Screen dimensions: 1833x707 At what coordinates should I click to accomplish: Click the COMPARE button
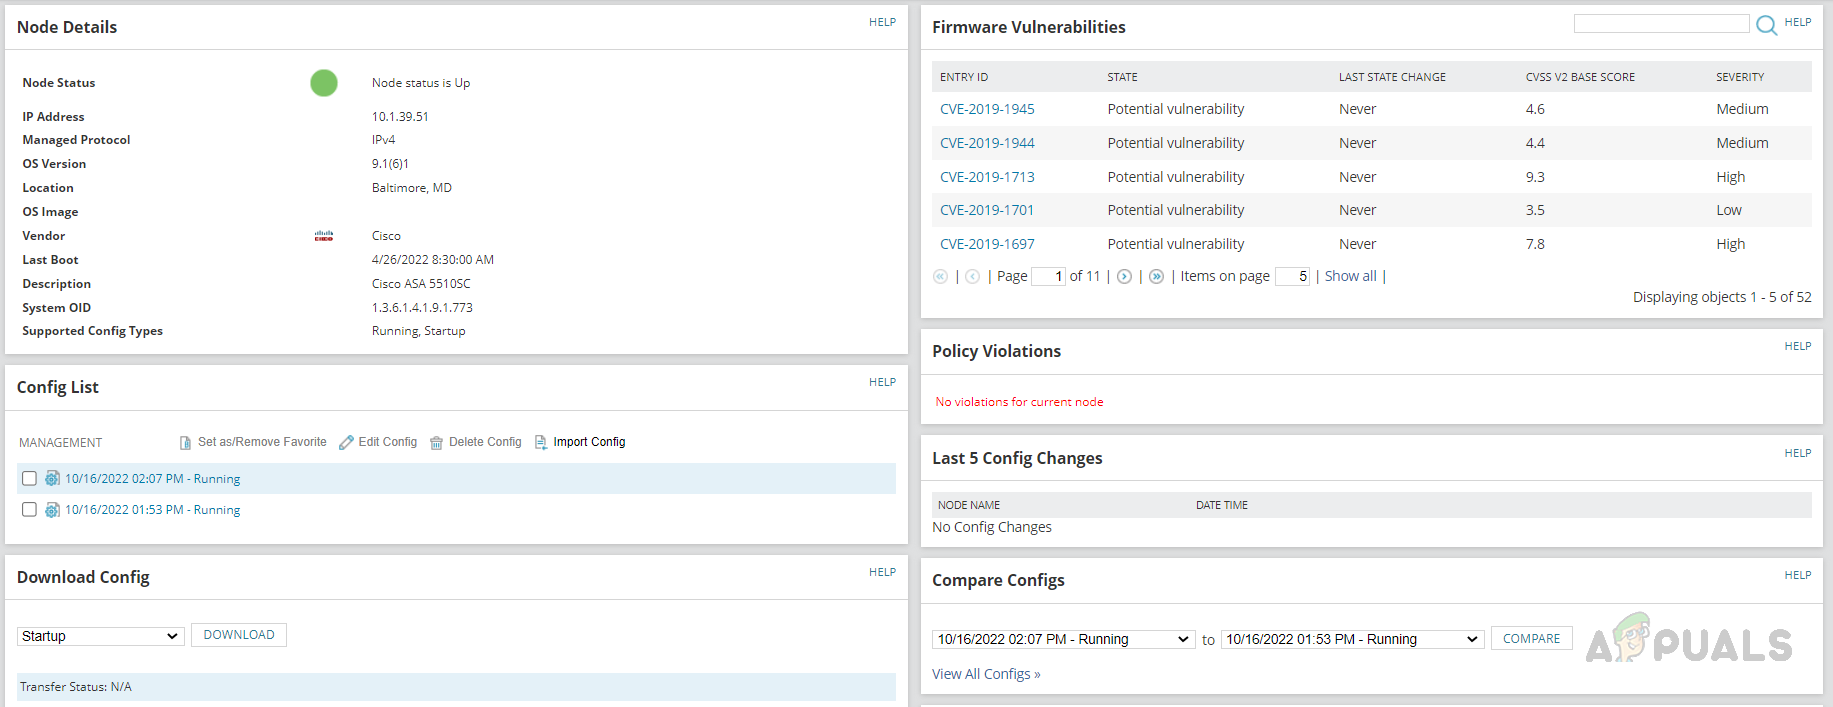point(1531,638)
